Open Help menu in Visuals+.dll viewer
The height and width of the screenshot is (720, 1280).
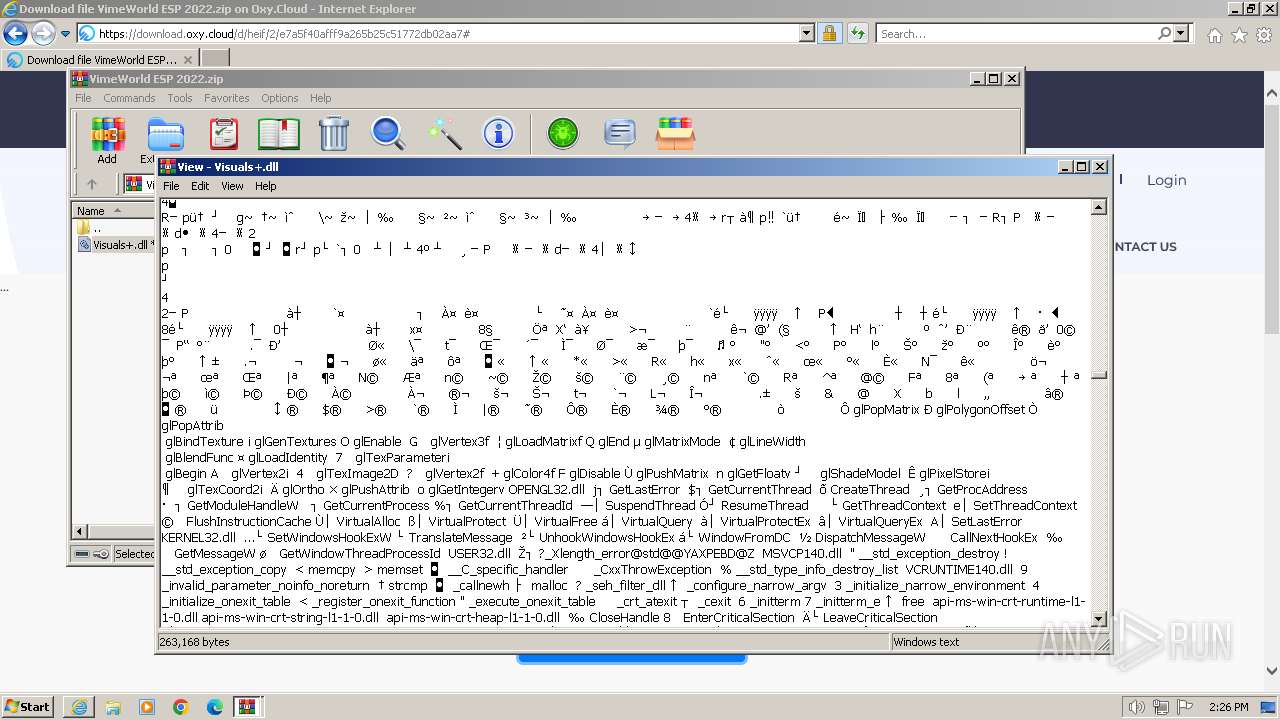pos(265,186)
